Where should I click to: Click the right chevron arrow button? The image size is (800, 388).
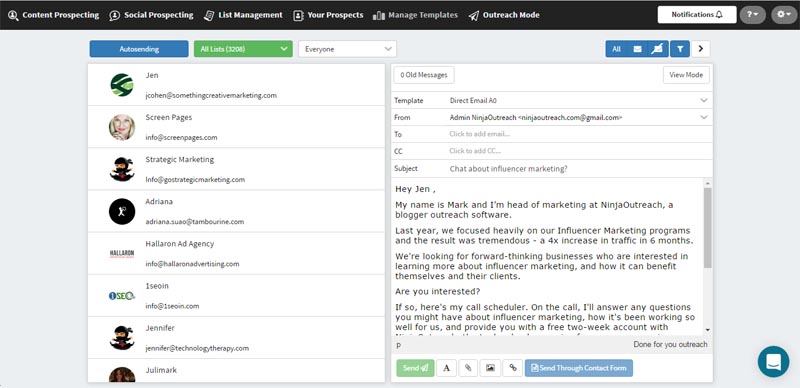tap(701, 49)
